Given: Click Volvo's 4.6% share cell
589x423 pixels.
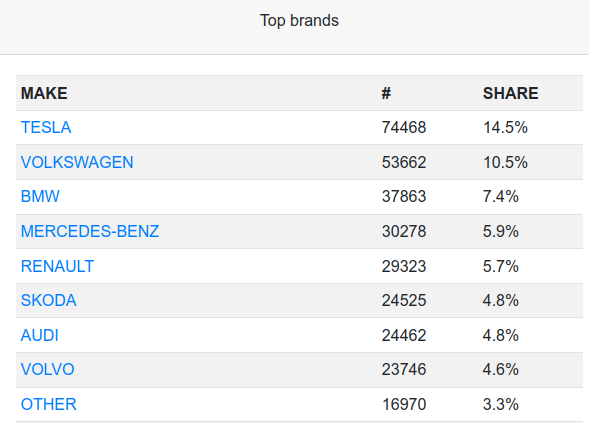Looking at the screenshot, I should tap(501, 370).
